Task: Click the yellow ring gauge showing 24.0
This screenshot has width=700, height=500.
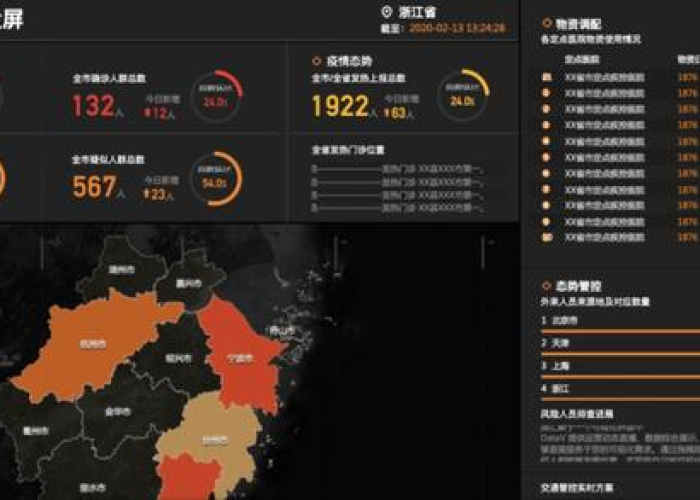Action: pos(462,95)
